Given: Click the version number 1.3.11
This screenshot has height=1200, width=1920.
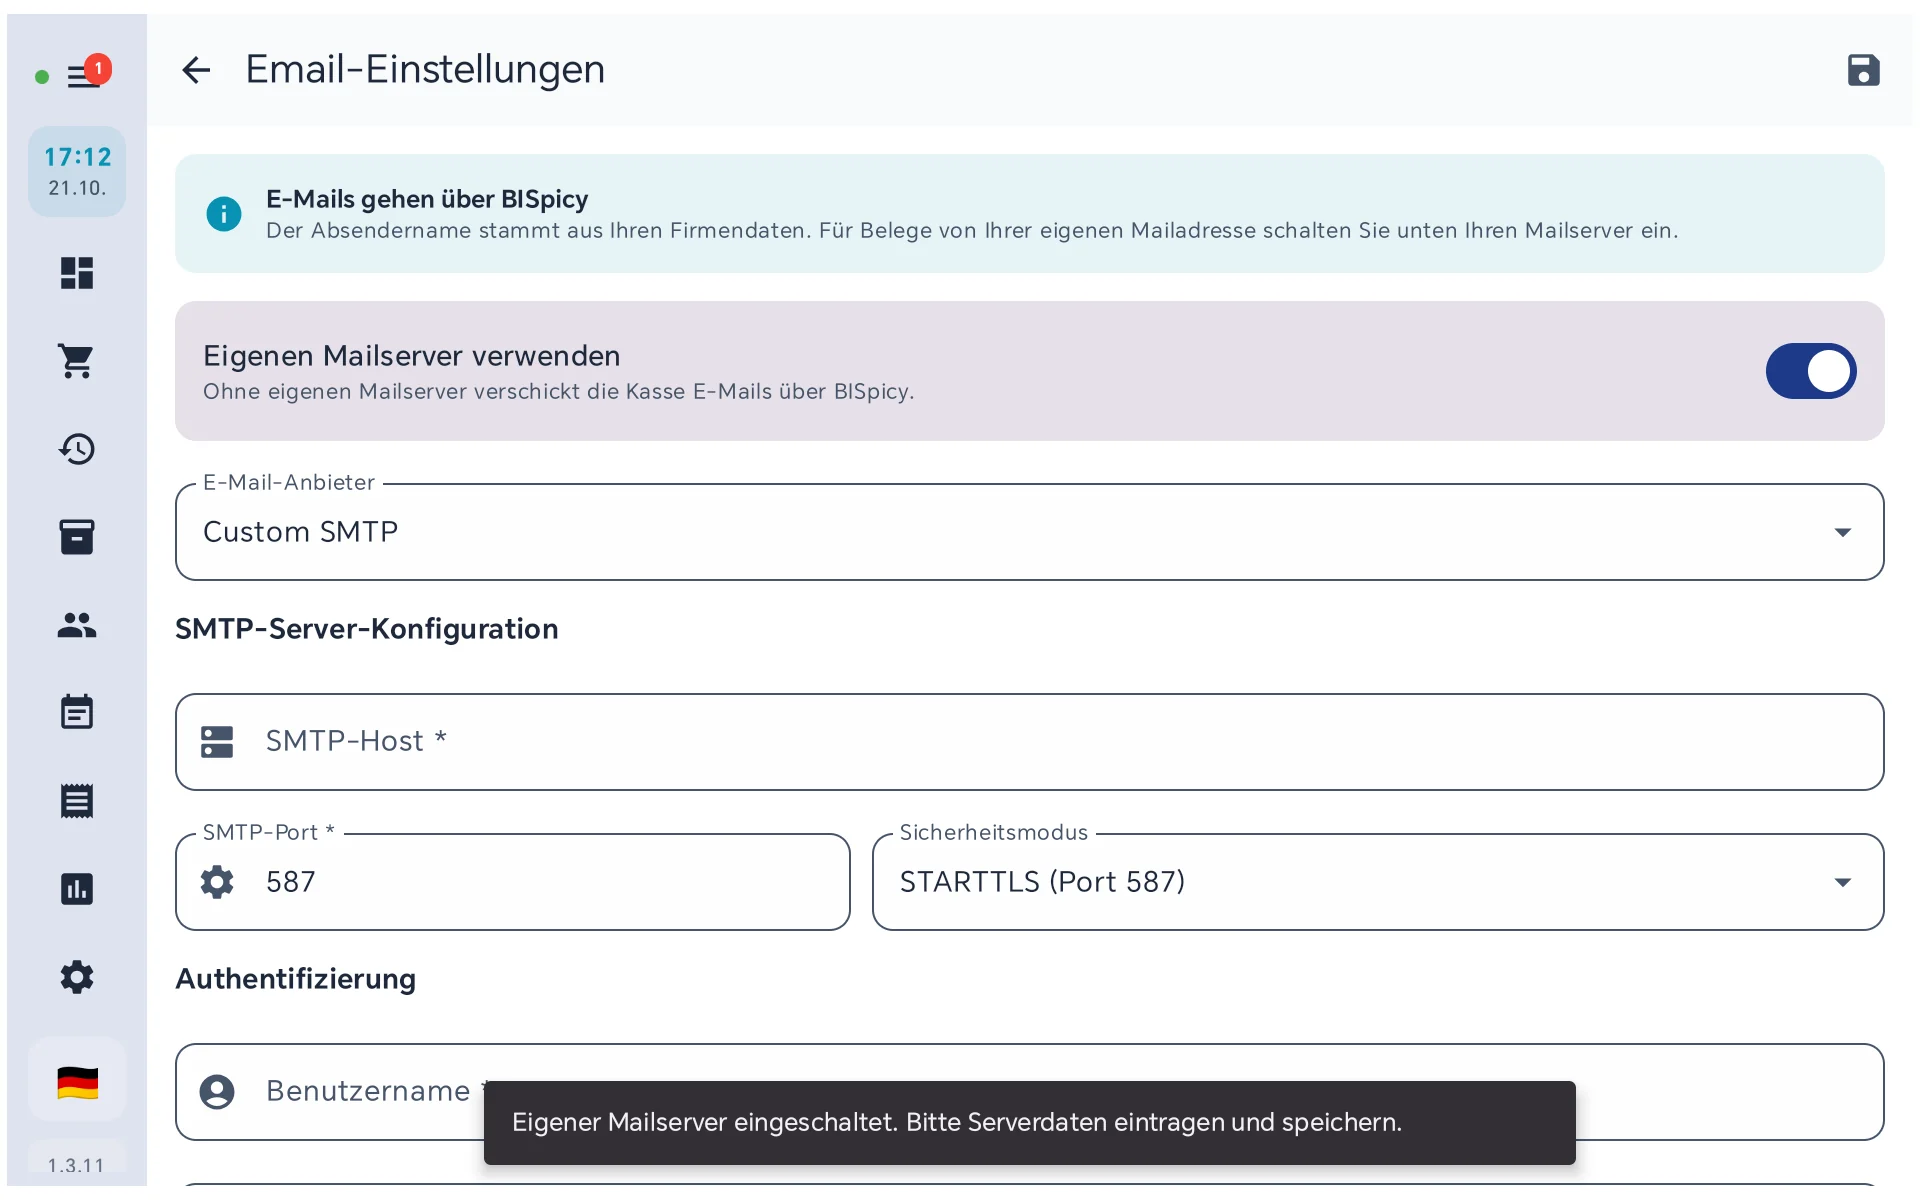Looking at the screenshot, I should click(x=76, y=1166).
